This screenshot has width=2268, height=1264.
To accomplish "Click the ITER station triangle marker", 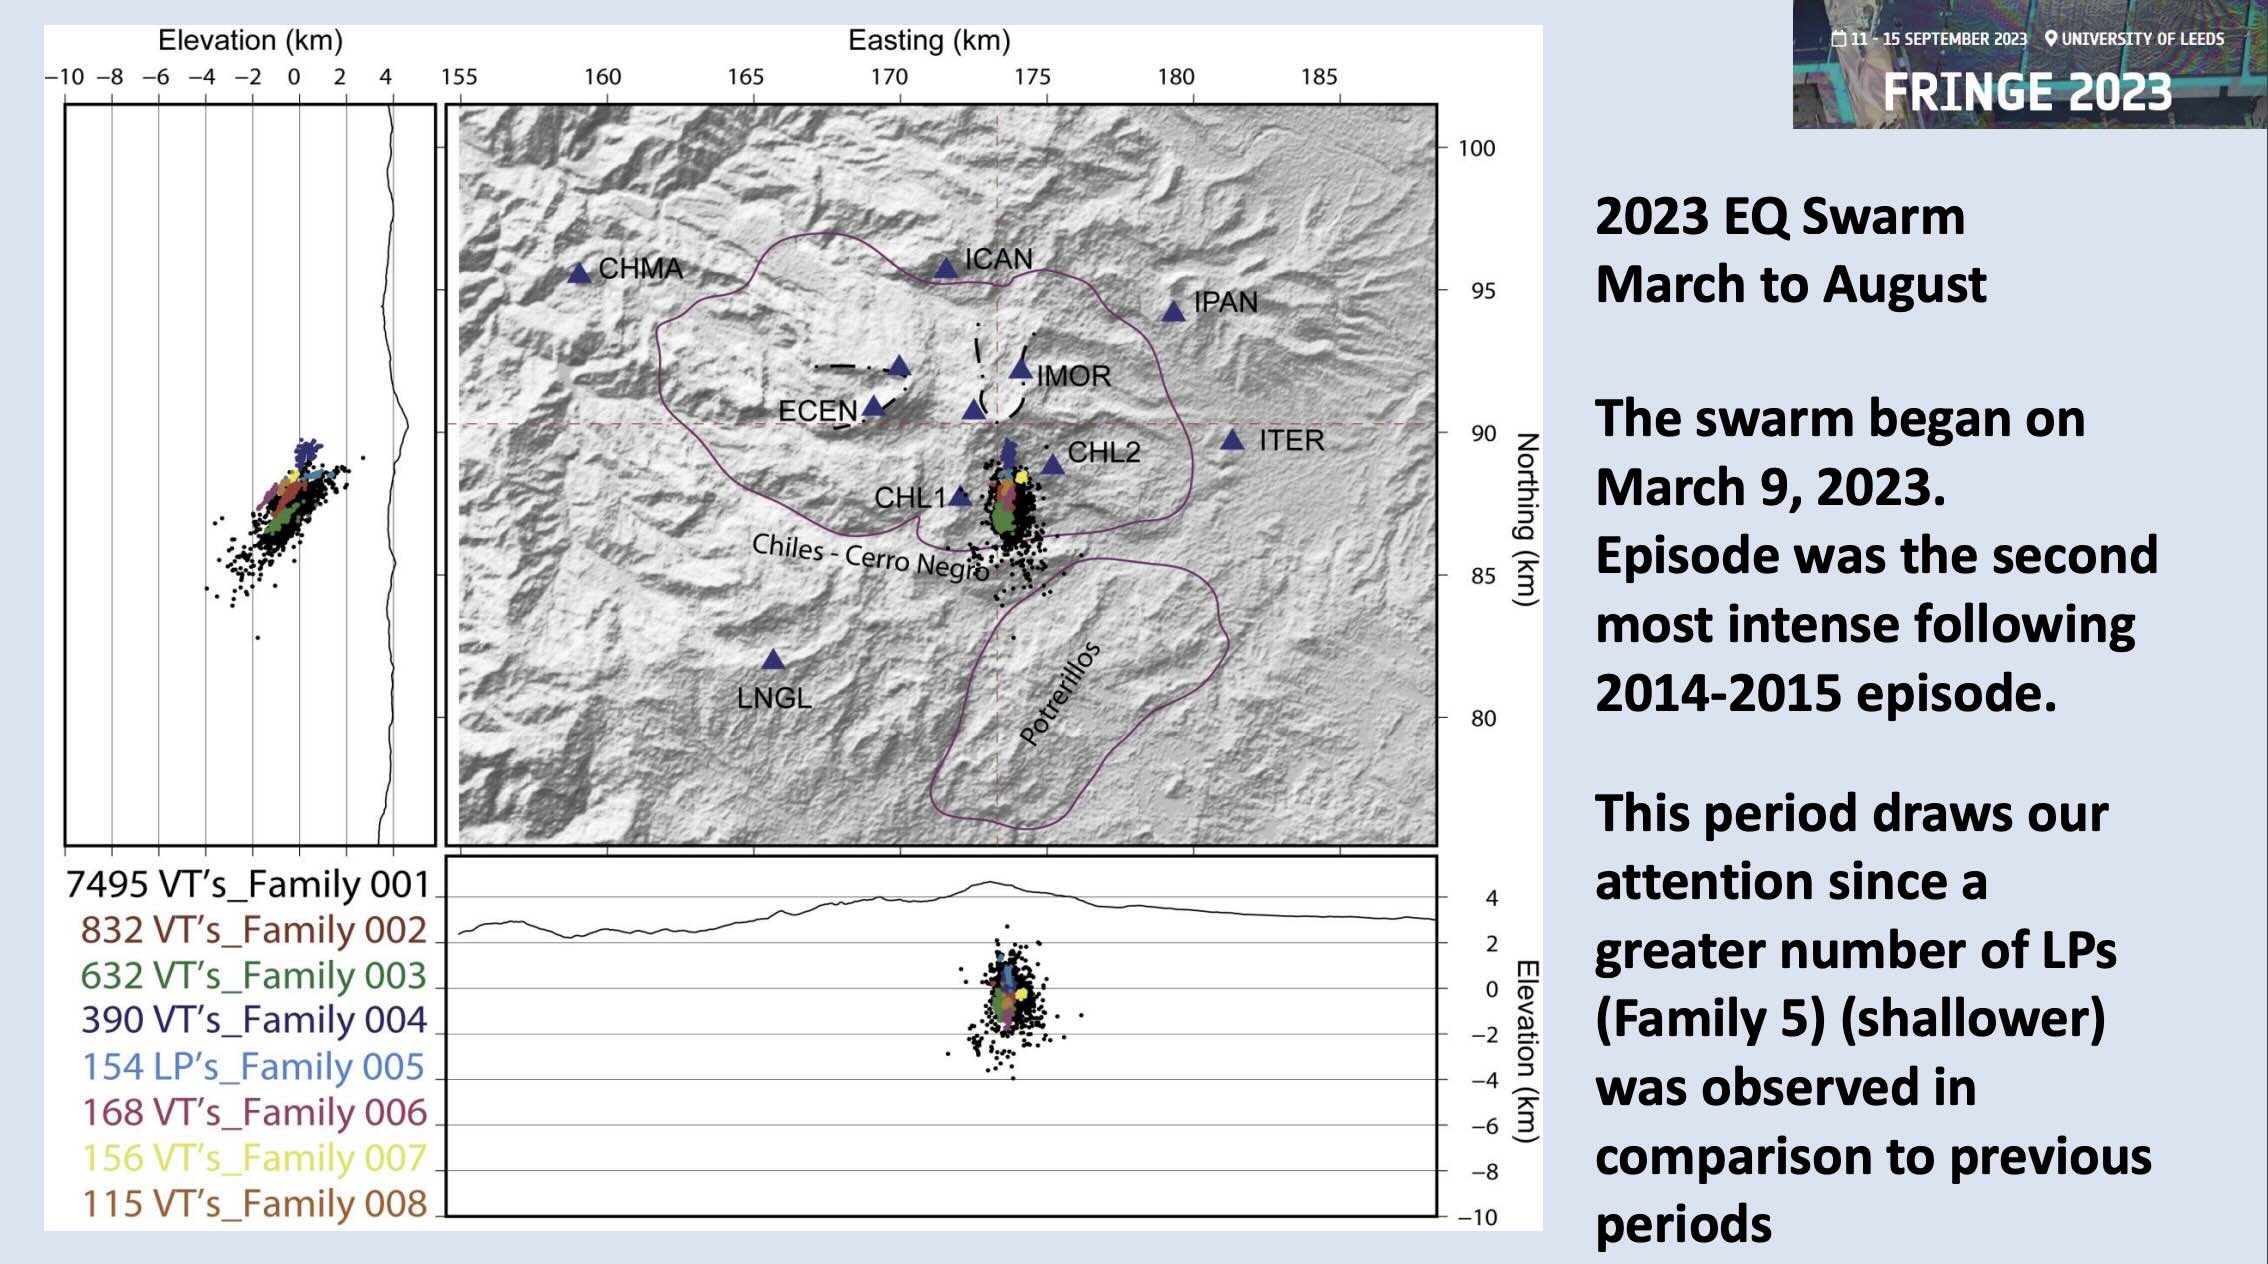I will point(1232,440).
